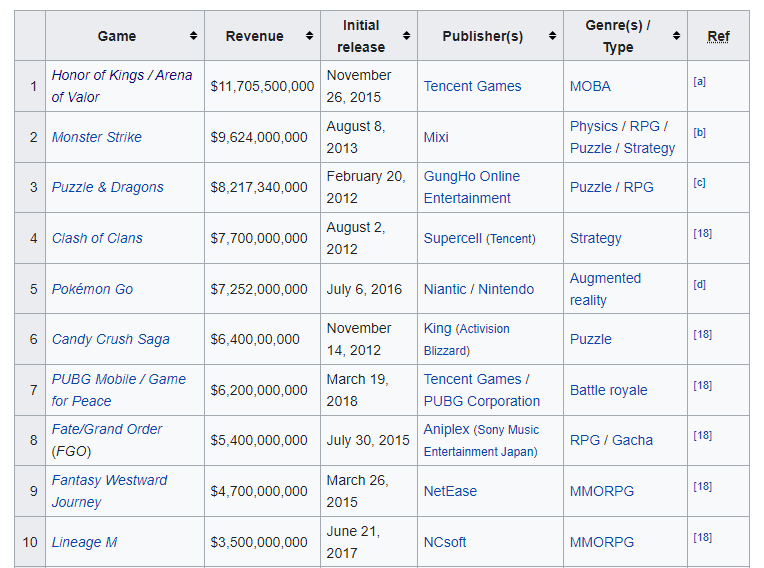Open Honor of Kings / Arena of Valor link
The image size is (764, 568).
(x=122, y=86)
